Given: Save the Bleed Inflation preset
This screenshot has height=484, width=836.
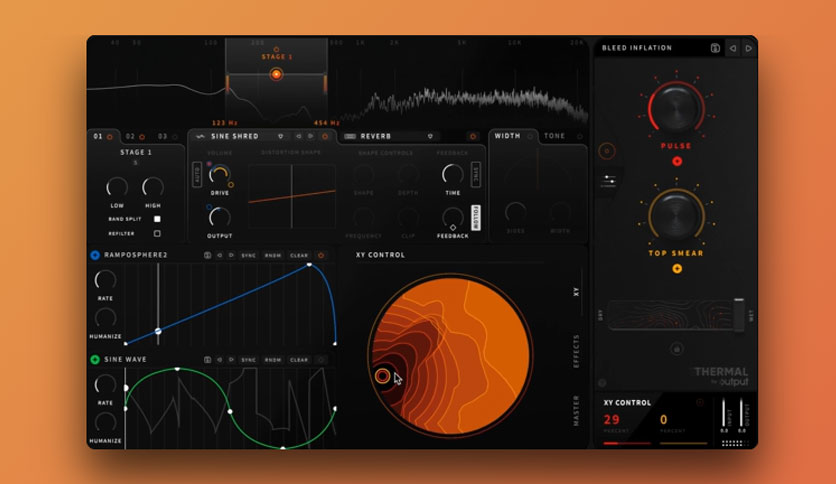Looking at the screenshot, I should click(x=715, y=48).
